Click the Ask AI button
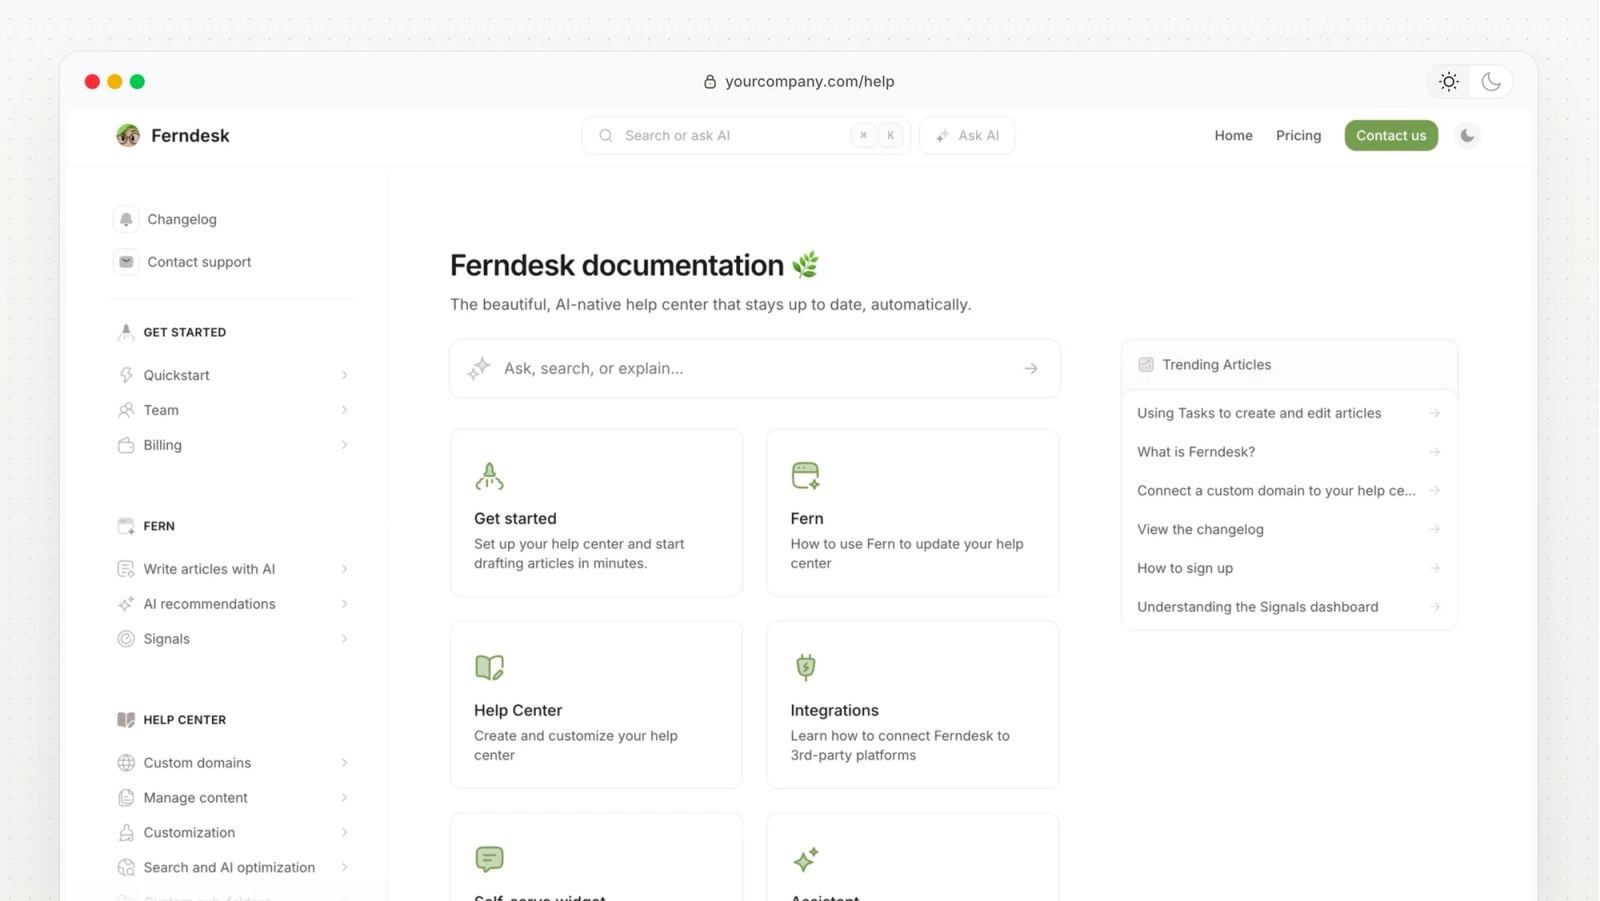 (x=967, y=136)
